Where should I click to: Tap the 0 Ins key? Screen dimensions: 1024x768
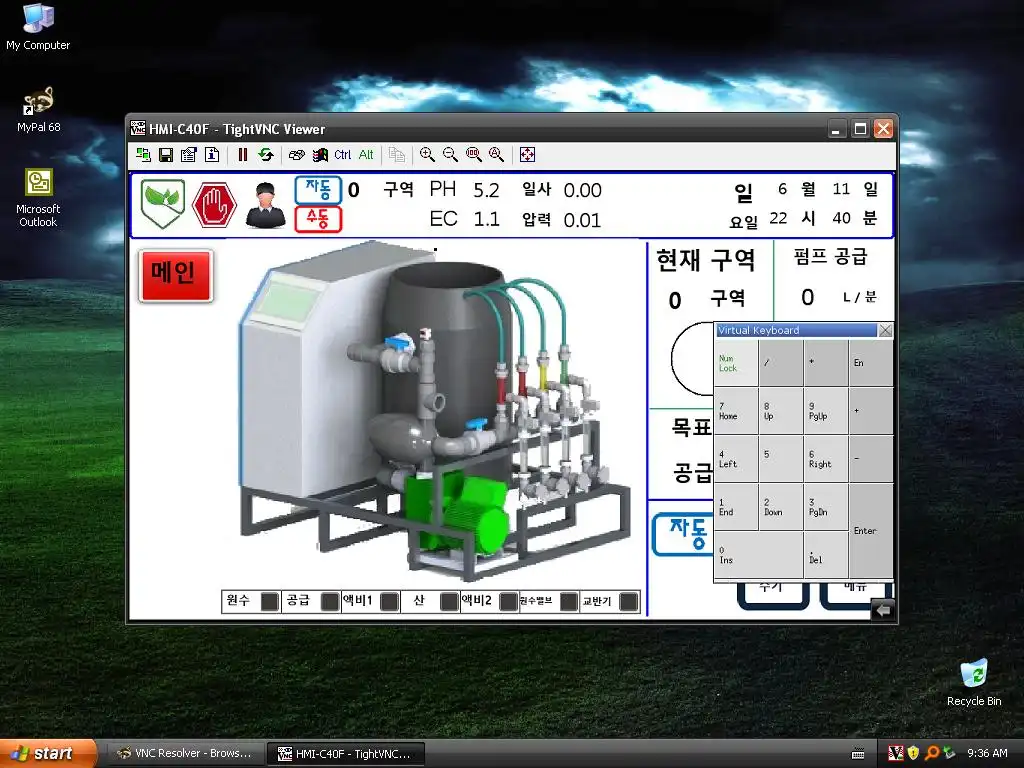[x=759, y=555]
